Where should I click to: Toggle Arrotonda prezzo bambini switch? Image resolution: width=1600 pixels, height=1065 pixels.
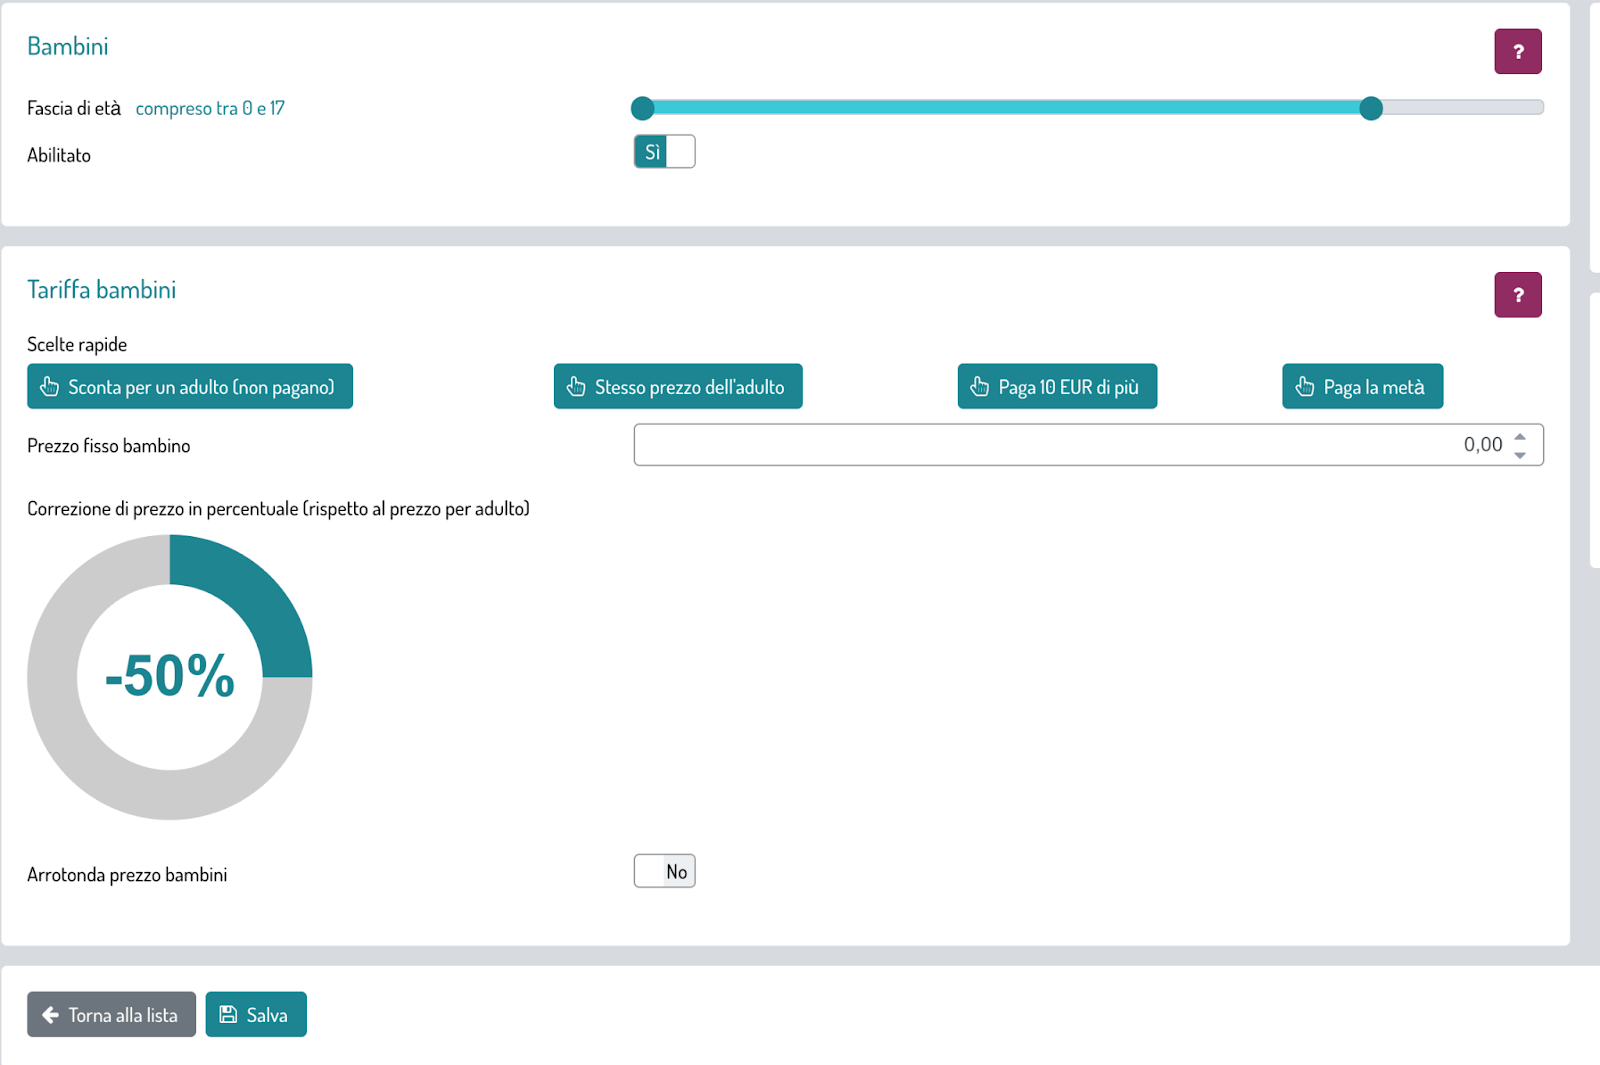point(664,871)
